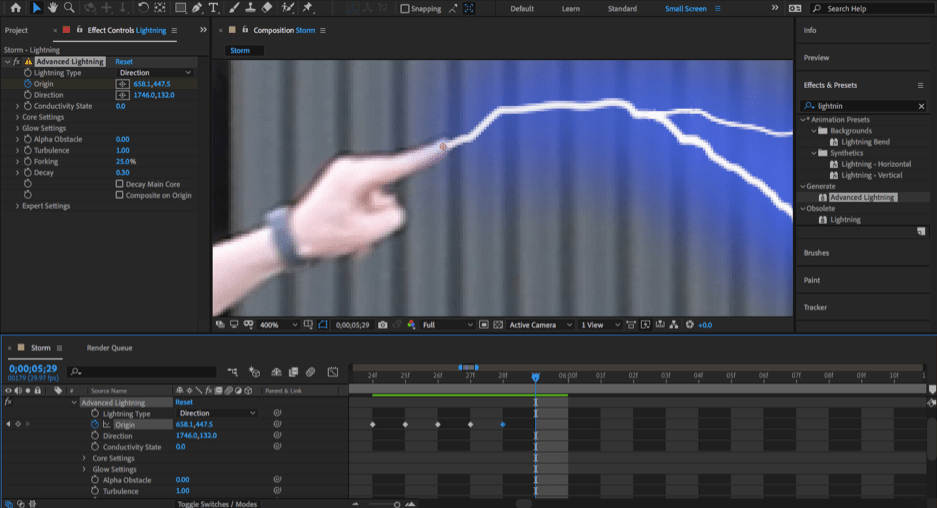The image size is (937, 508).
Task: Select the Hand tool in the toolbar
Action: click(52, 8)
